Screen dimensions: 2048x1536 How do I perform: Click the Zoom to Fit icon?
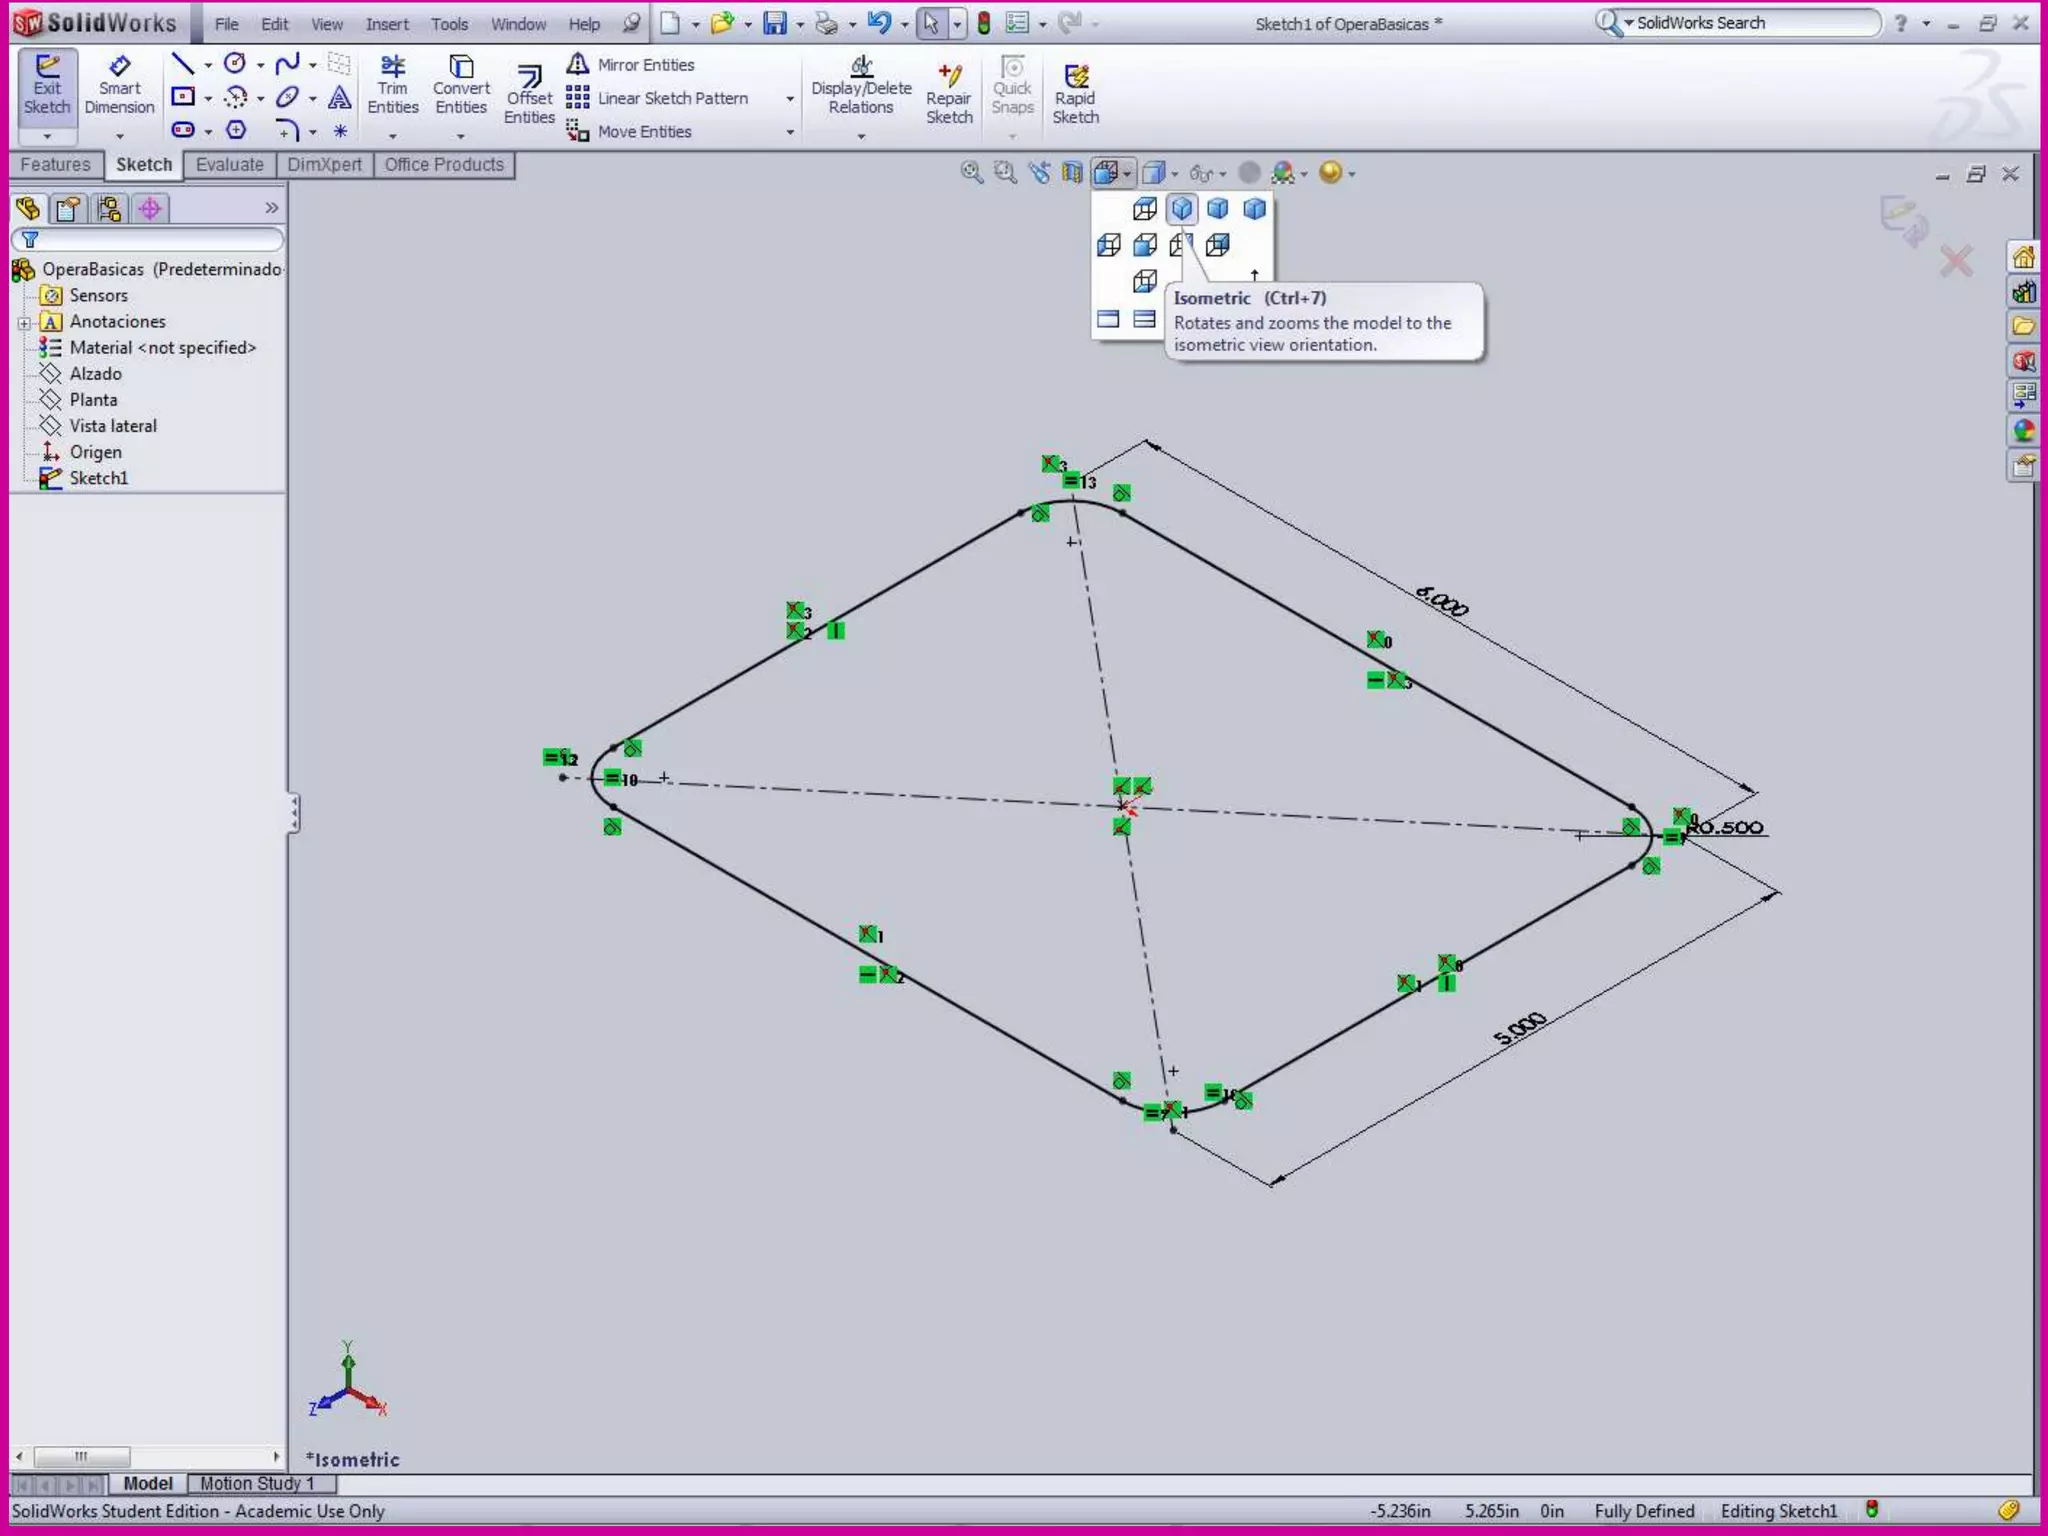(x=971, y=173)
